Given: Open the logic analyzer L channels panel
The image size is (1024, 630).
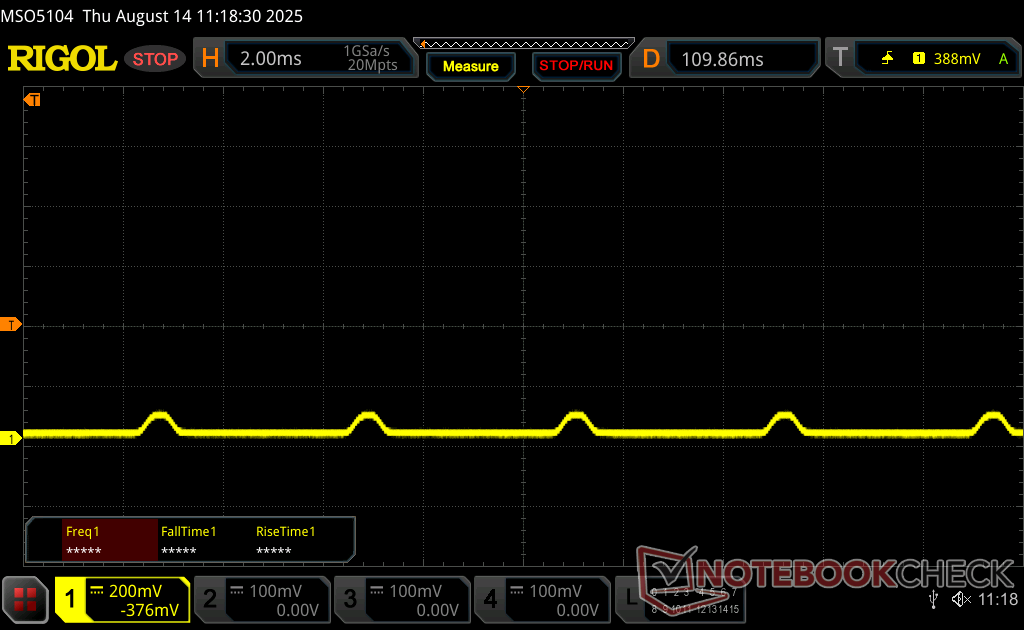Looking at the screenshot, I should 680,599.
